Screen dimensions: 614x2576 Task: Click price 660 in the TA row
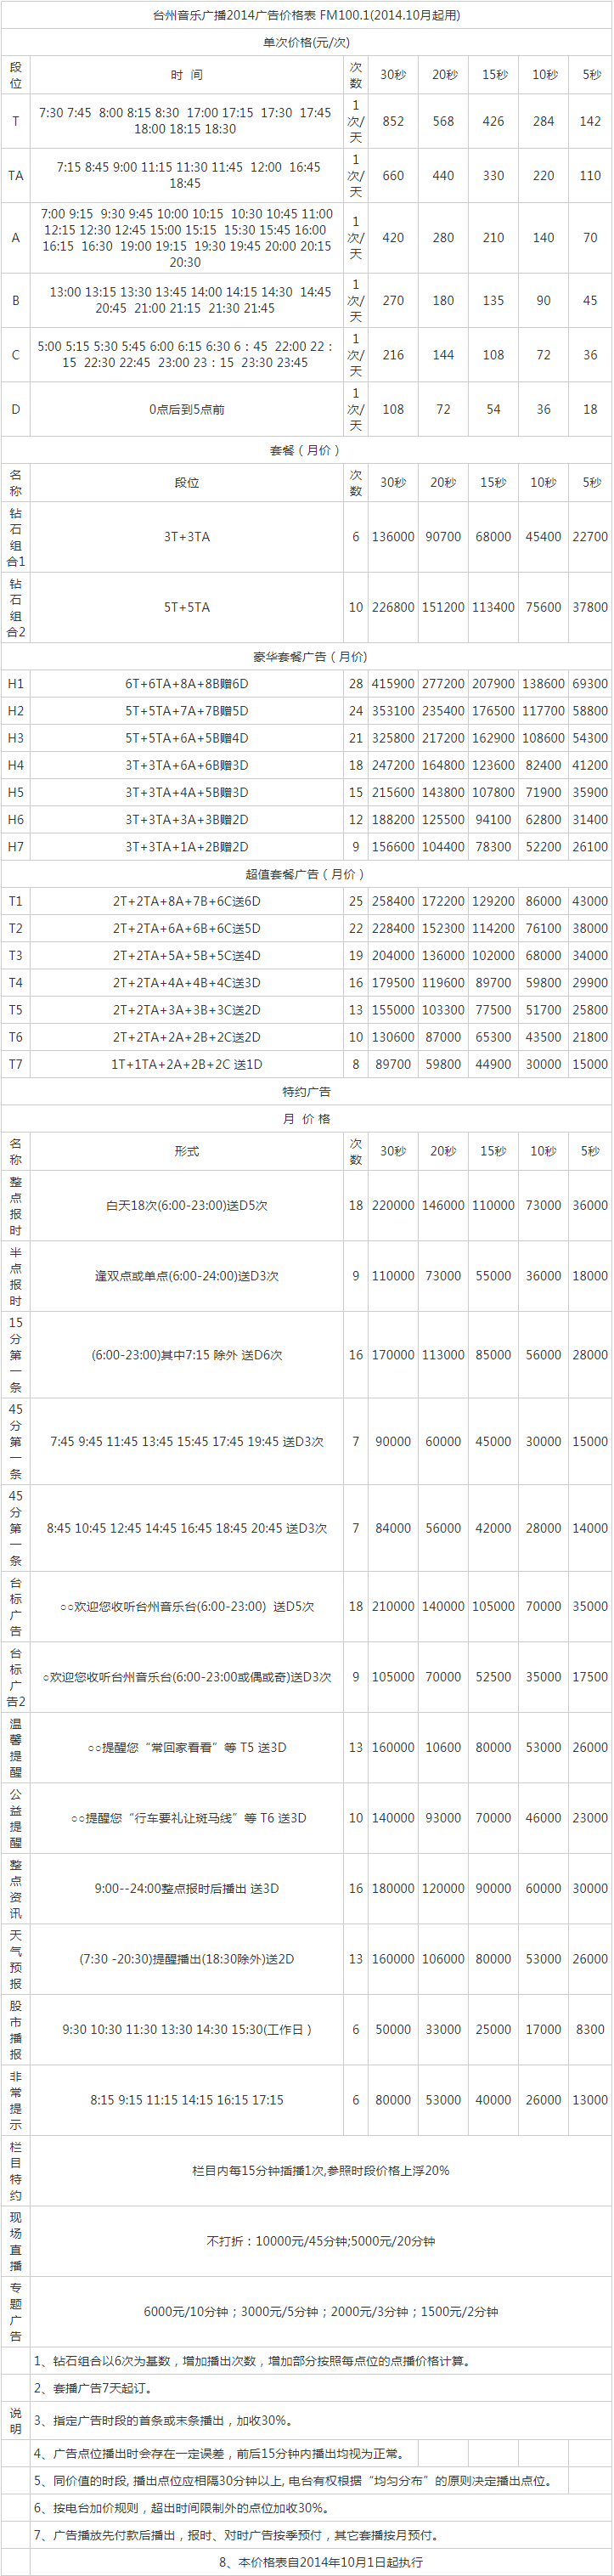coord(393,175)
